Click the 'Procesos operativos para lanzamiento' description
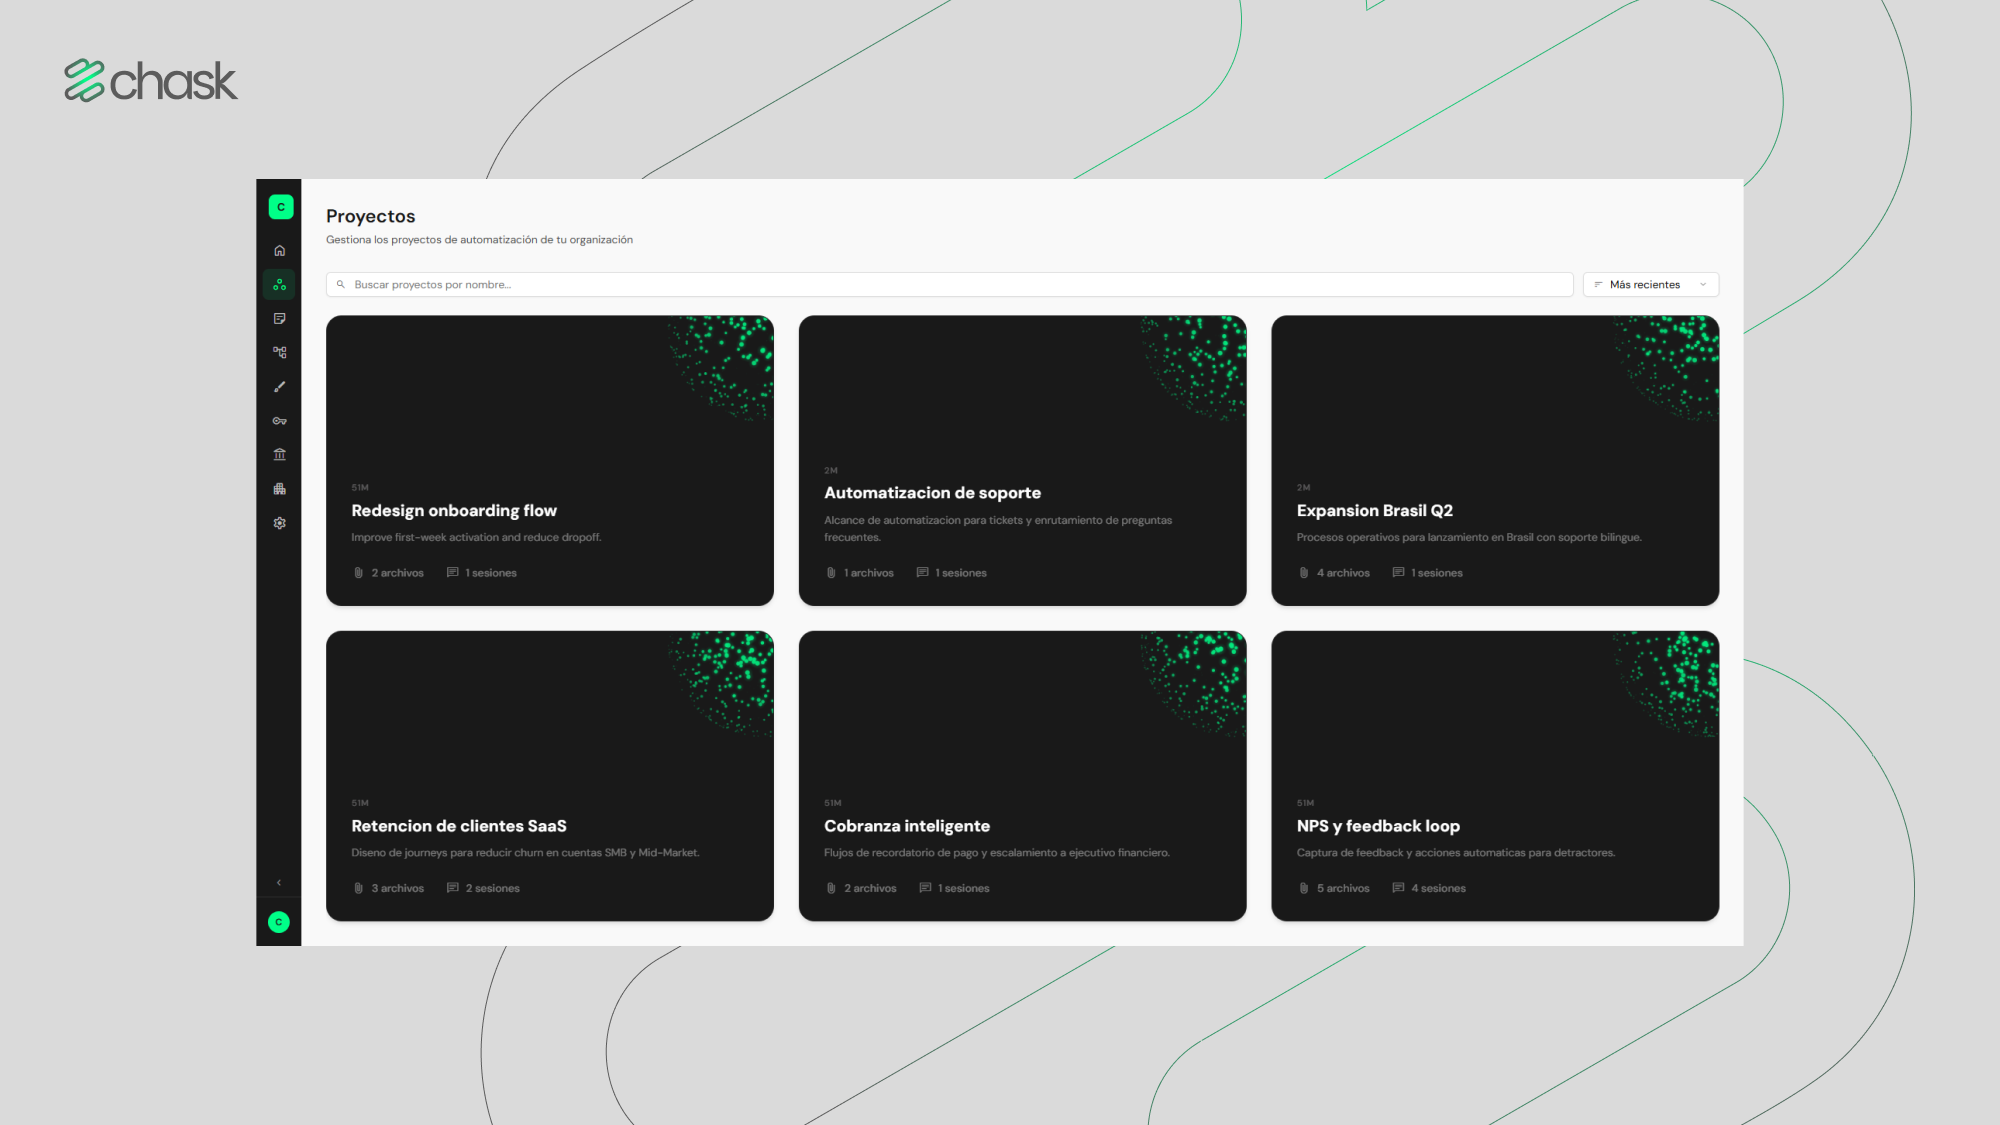 1469,538
